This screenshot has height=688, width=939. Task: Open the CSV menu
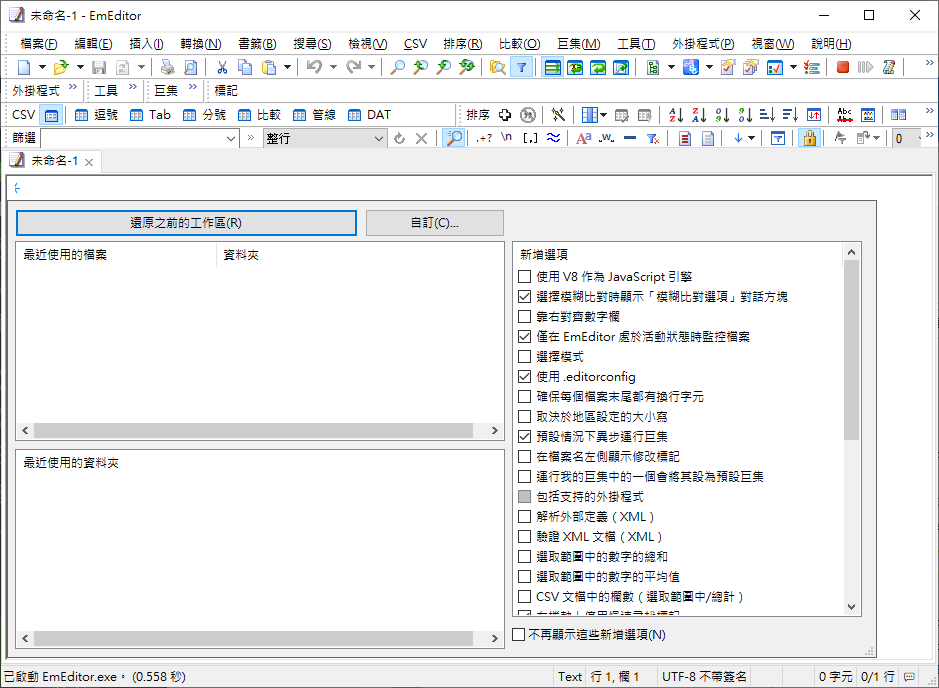point(415,44)
